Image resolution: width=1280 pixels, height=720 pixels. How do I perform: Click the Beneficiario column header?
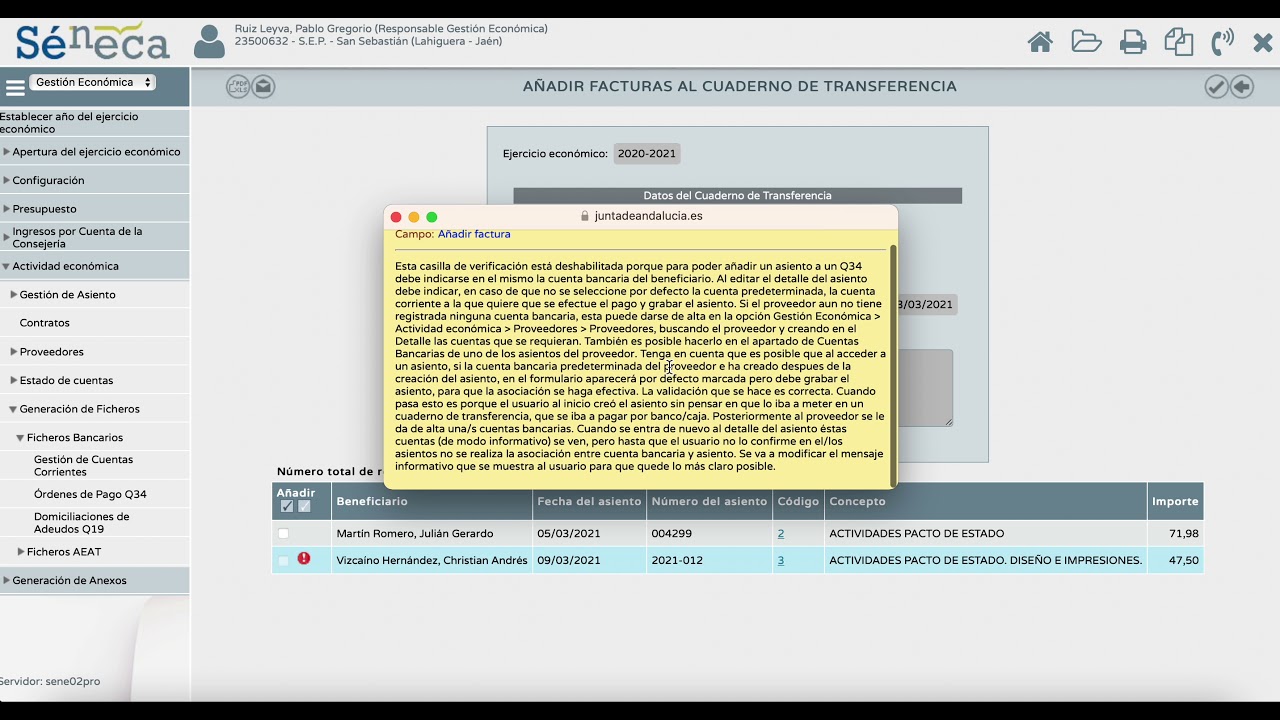[372, 502]
